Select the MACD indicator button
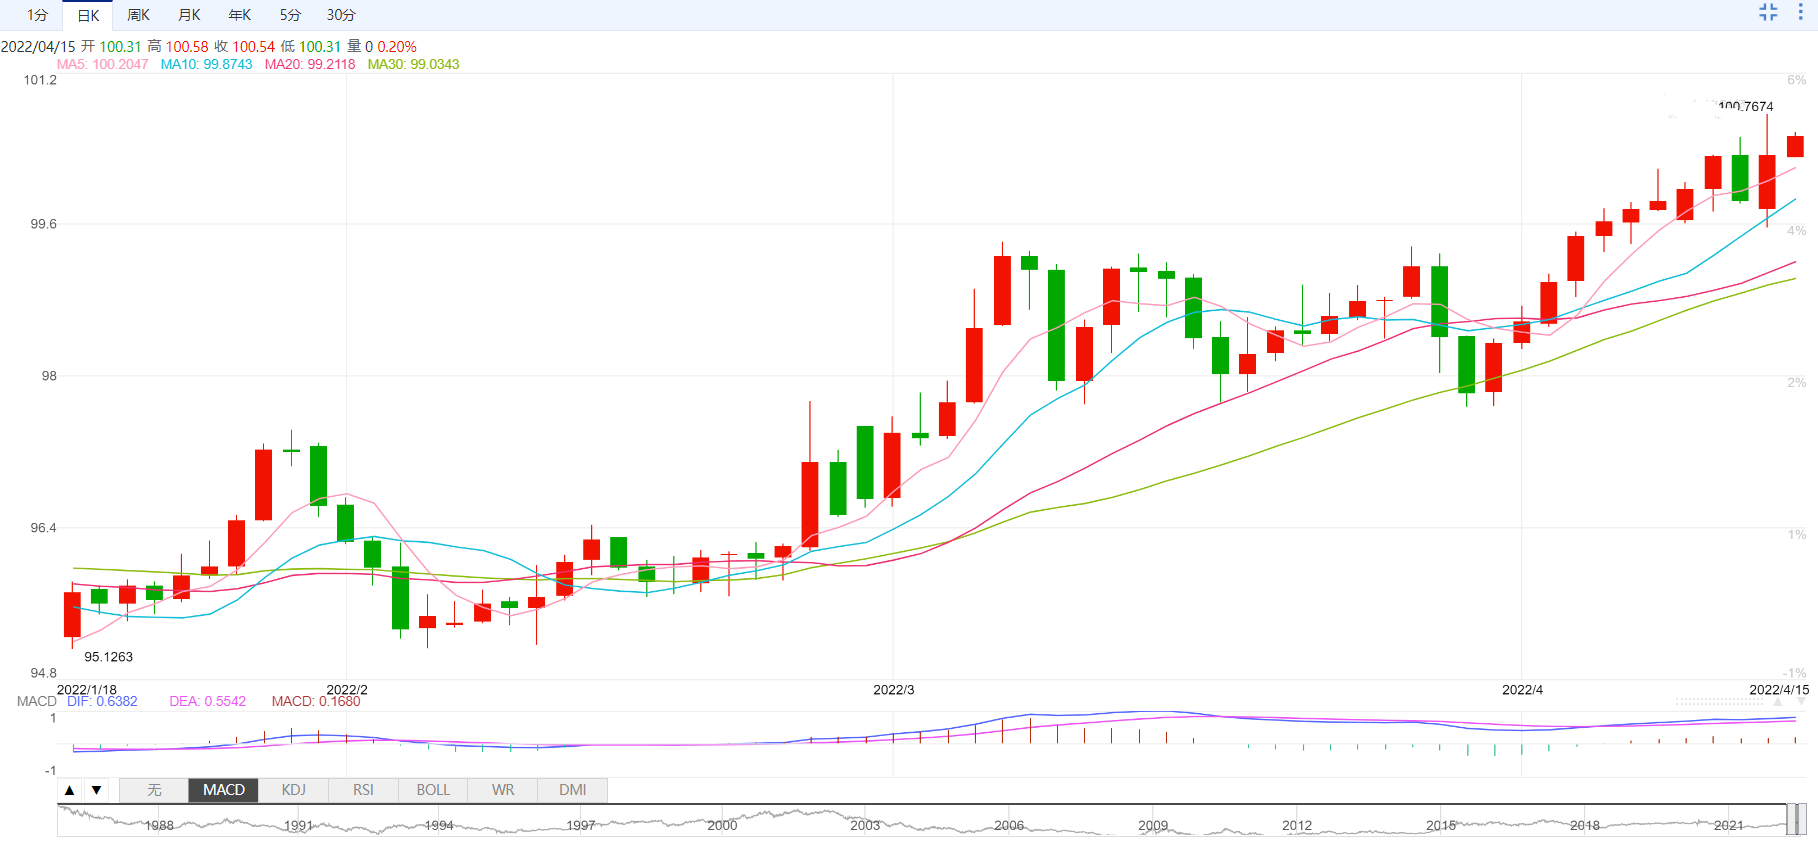Image resolution: width=1818 pixels, height=852 pixels. (x=224, y=790)
